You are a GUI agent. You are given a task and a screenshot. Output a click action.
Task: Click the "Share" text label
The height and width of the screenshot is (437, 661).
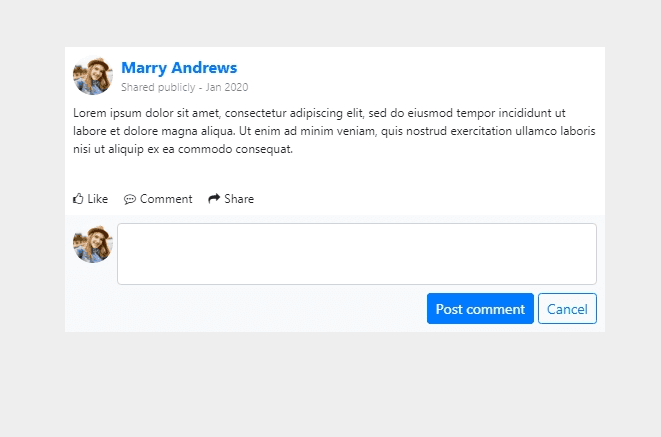(239, 199)
